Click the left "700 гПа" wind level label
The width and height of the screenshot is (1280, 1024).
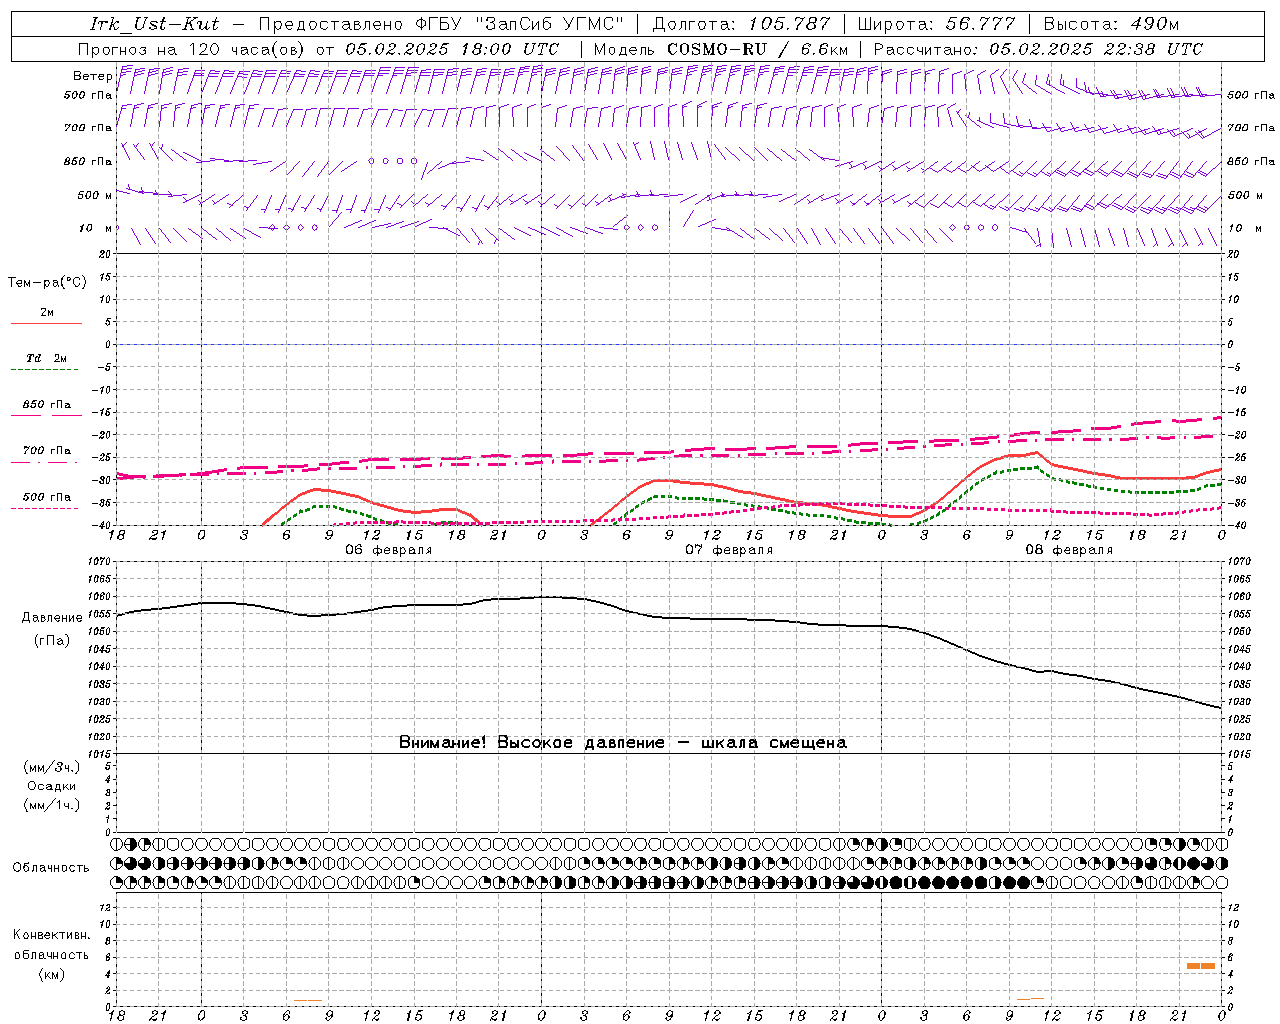pos(88,128)
